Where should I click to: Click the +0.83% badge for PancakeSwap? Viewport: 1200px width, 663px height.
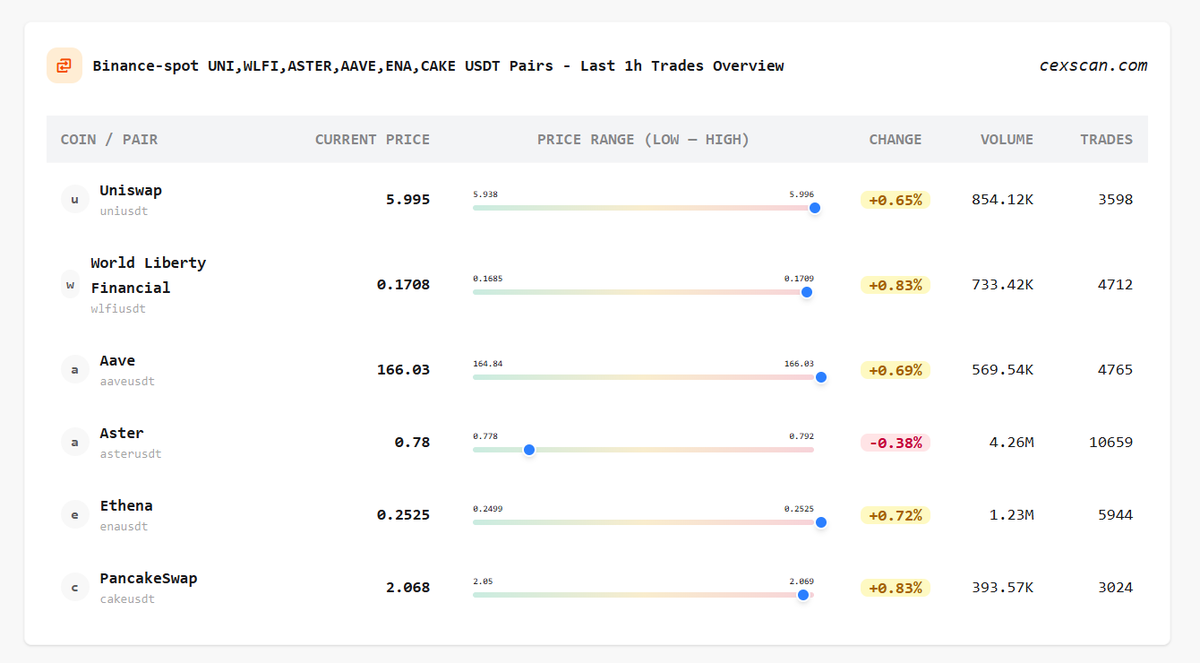[895, 587]
